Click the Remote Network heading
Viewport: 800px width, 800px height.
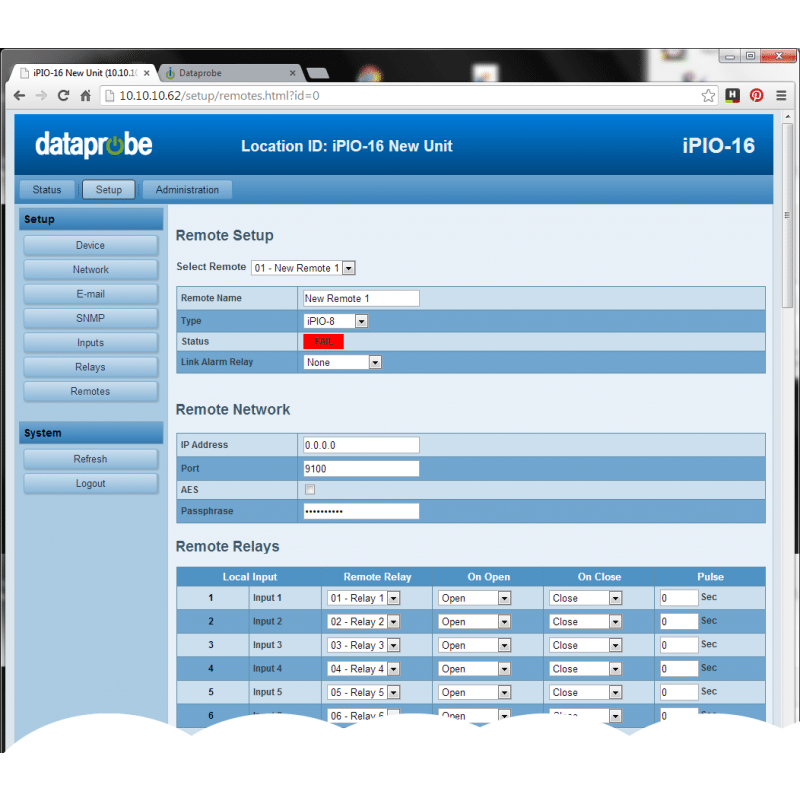(233, 409)
